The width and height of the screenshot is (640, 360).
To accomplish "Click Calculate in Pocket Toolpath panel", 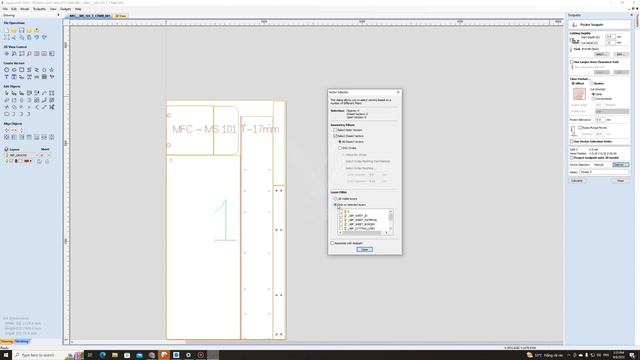I will (577, 180).
